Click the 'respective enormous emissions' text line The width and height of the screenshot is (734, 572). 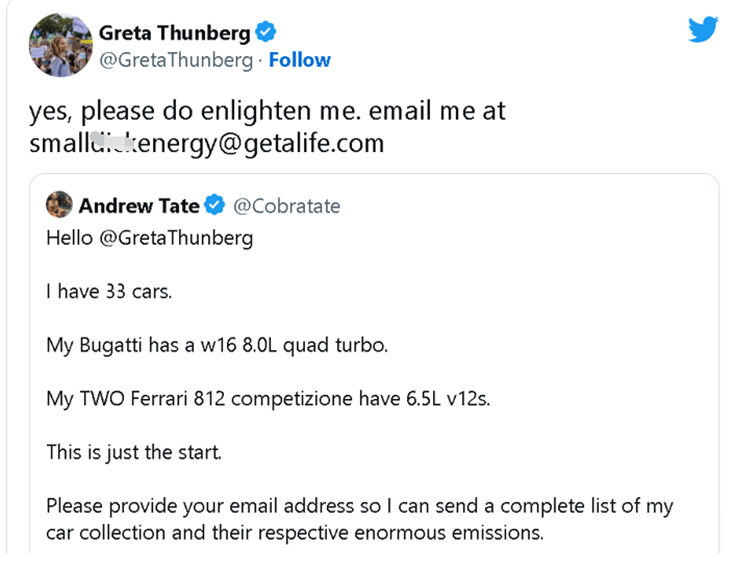295,533
